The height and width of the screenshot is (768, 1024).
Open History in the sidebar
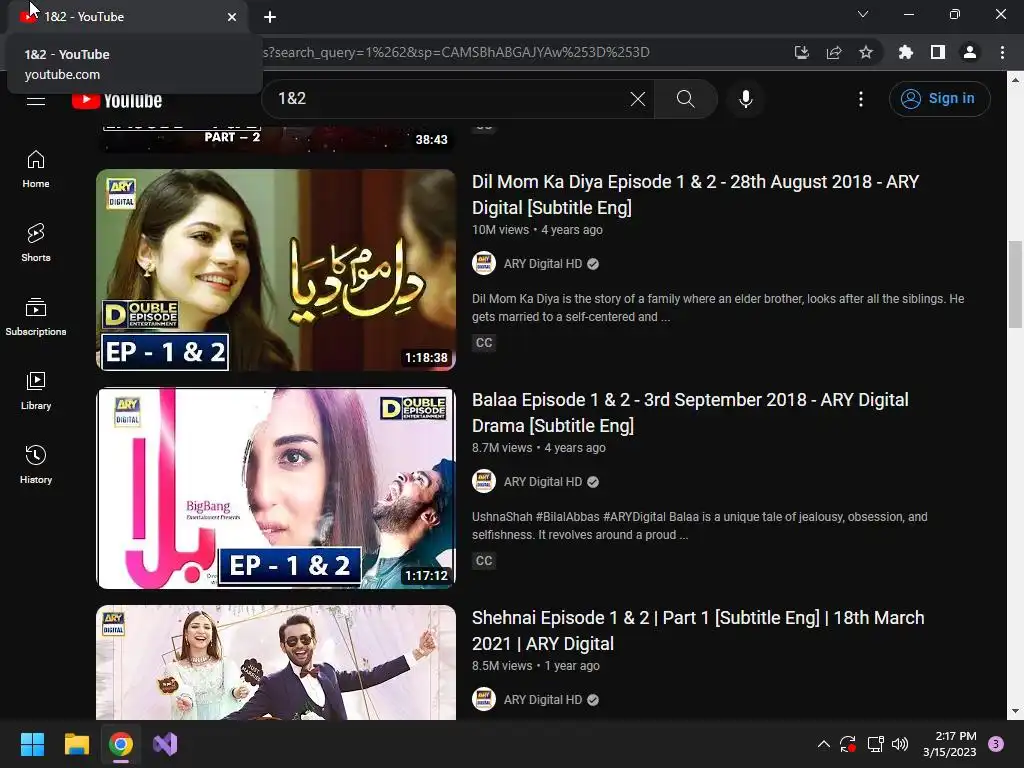pos(35,464)
